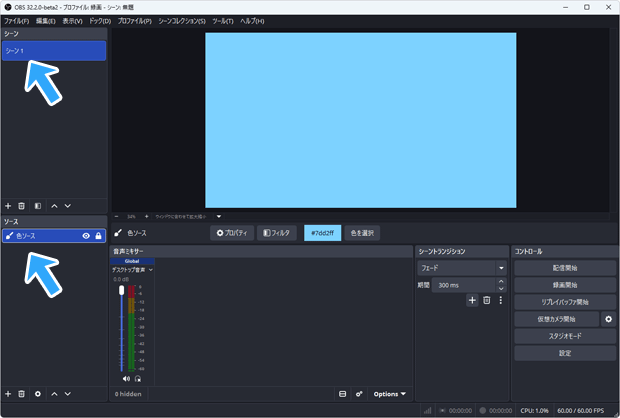Add a new source with Sources plus icon
This screenshot has width=620, height=418.
click(x=8, y=394)
